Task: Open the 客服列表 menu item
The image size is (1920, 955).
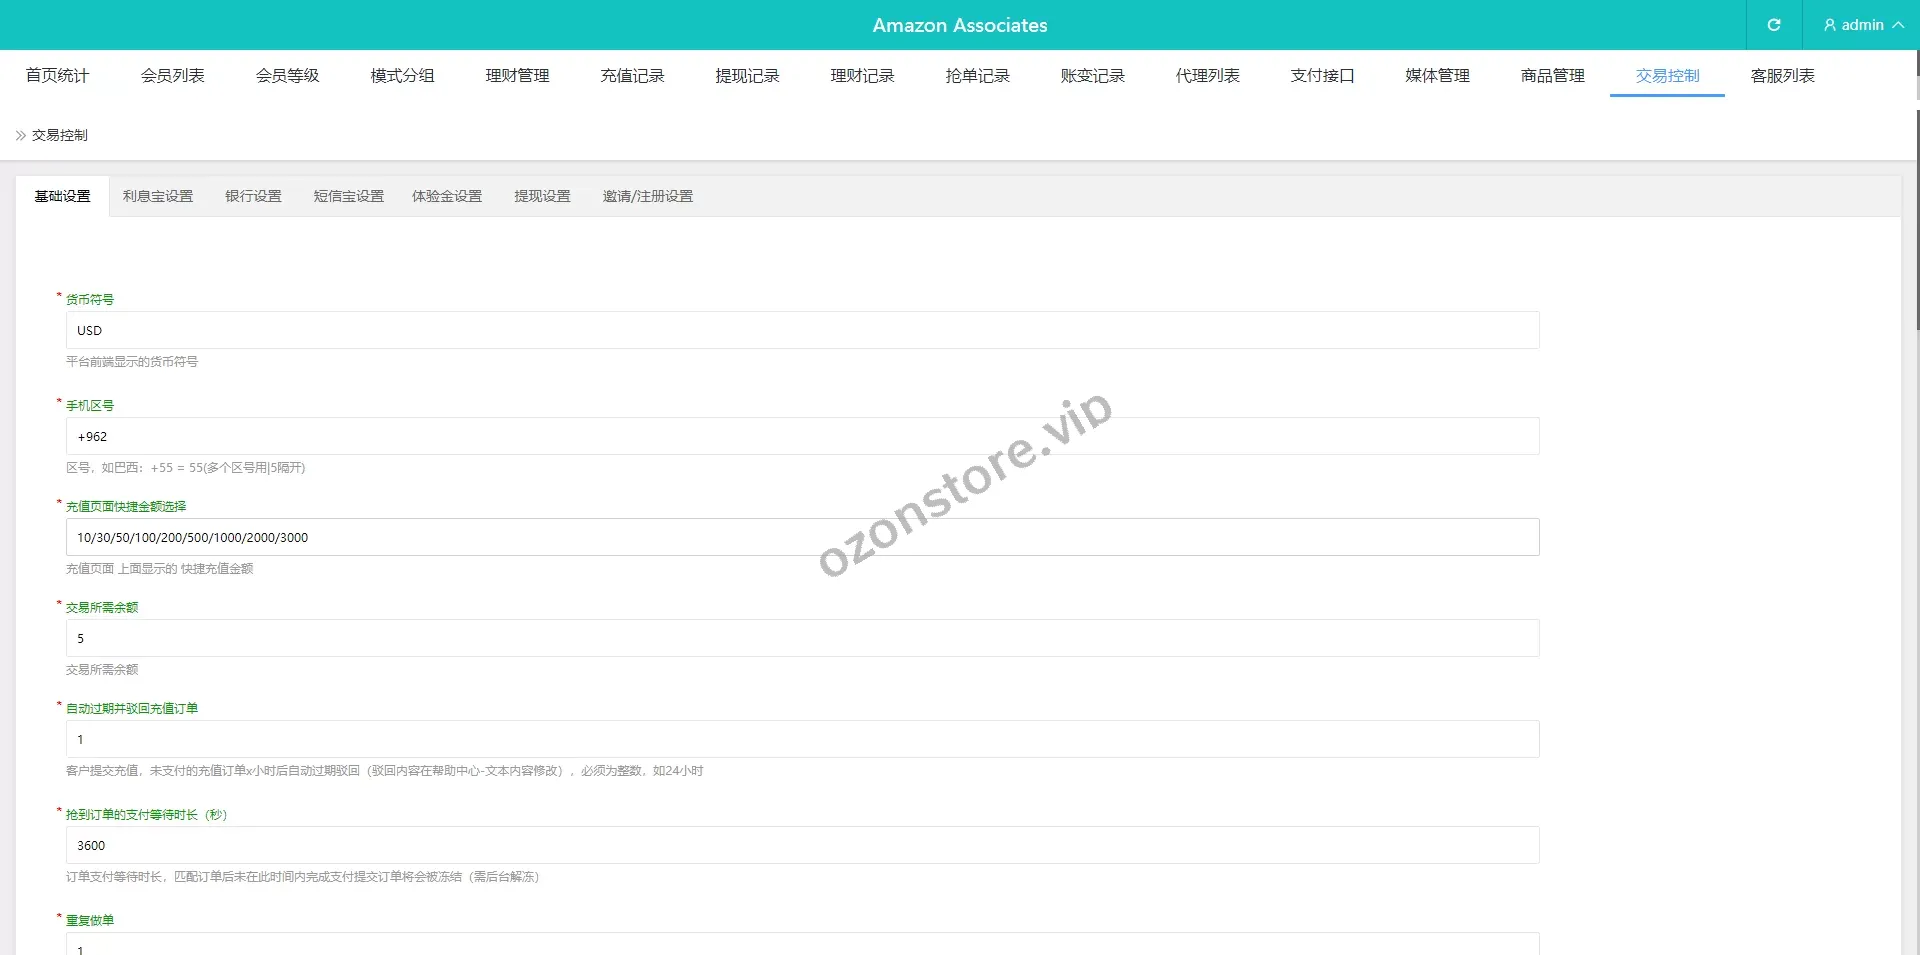Action: (1781, 75)
